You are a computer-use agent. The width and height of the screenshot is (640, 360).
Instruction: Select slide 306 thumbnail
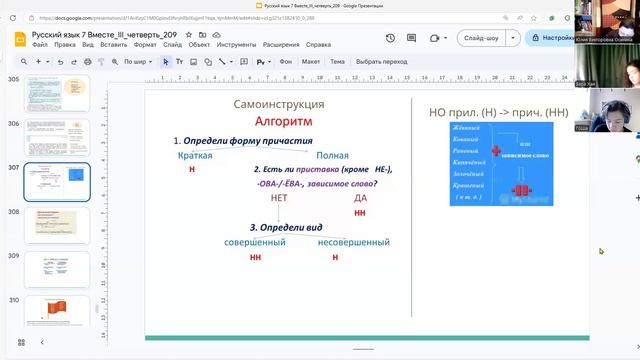click(x=57, y=138)
